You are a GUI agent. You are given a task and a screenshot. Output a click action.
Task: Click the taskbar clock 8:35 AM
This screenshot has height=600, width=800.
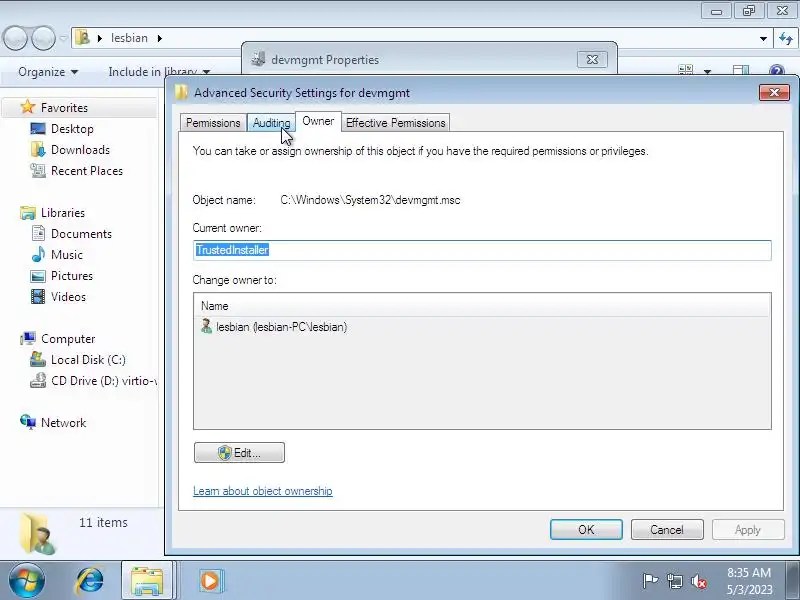coord(749,572)
